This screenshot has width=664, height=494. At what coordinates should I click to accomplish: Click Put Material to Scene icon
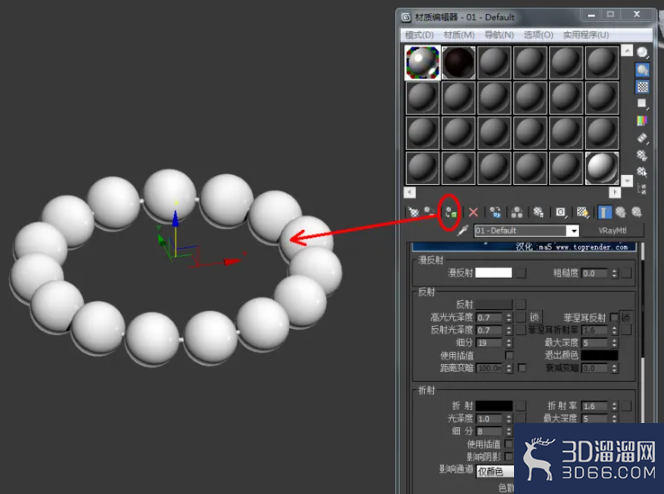point(429,212)
